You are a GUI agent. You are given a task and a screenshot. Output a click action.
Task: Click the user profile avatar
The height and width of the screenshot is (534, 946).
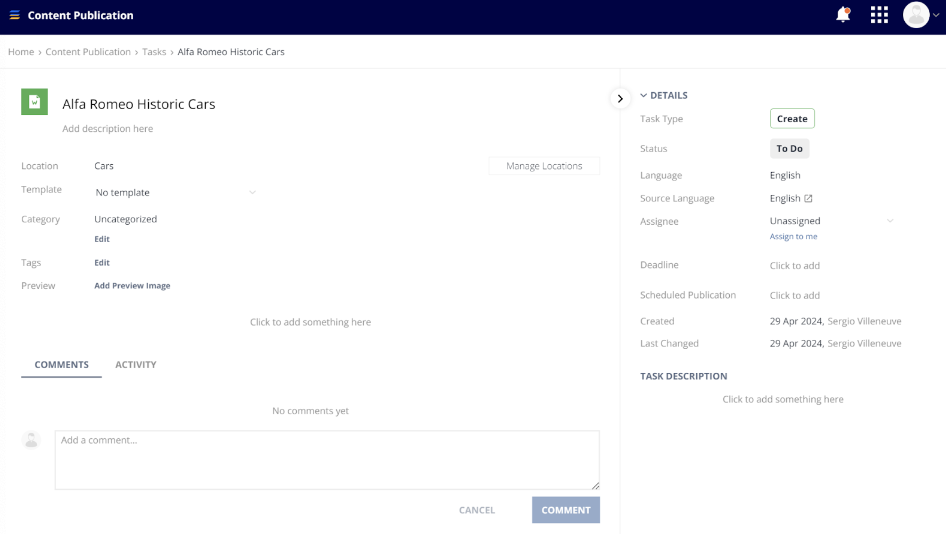coord(916,15)
